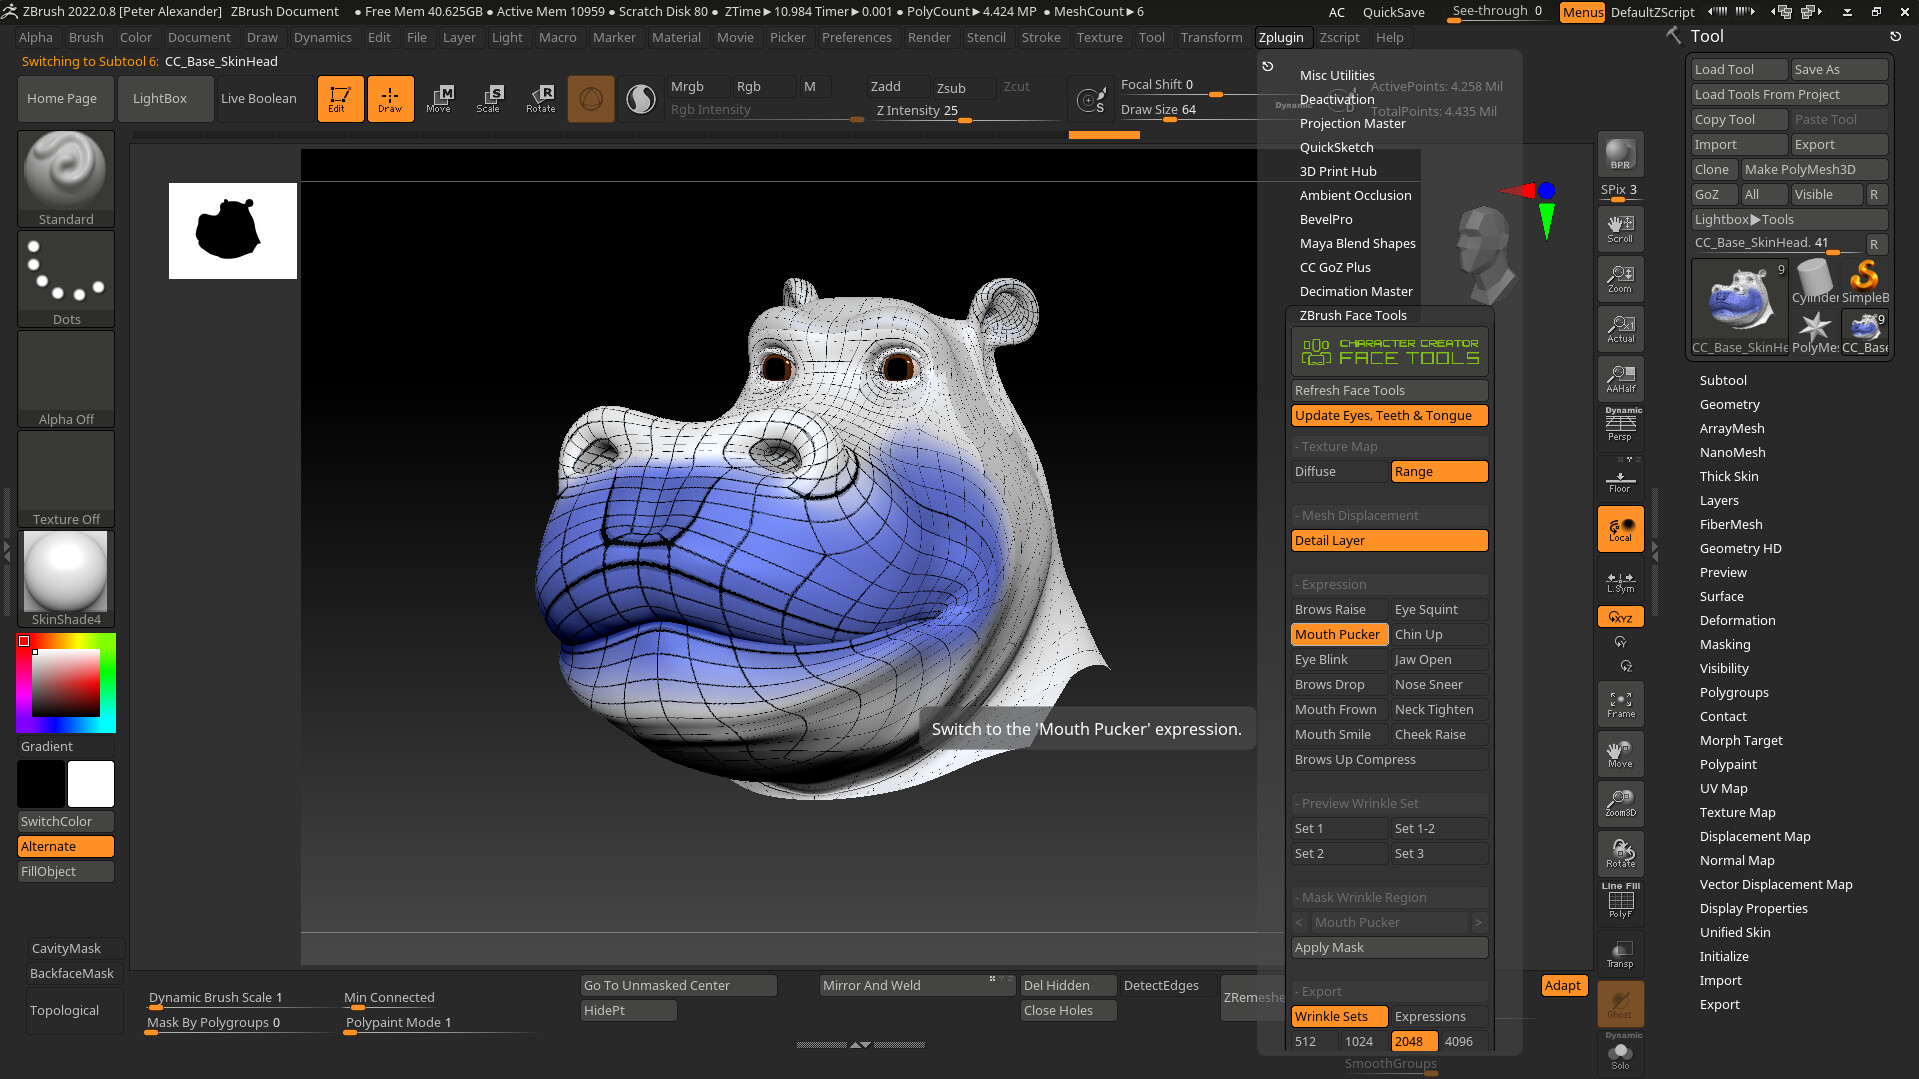The height and width of the screenshot is (1079, 1919).
Task: Toggle Local symmetry mode
Action: click(x=1620, y=529)
